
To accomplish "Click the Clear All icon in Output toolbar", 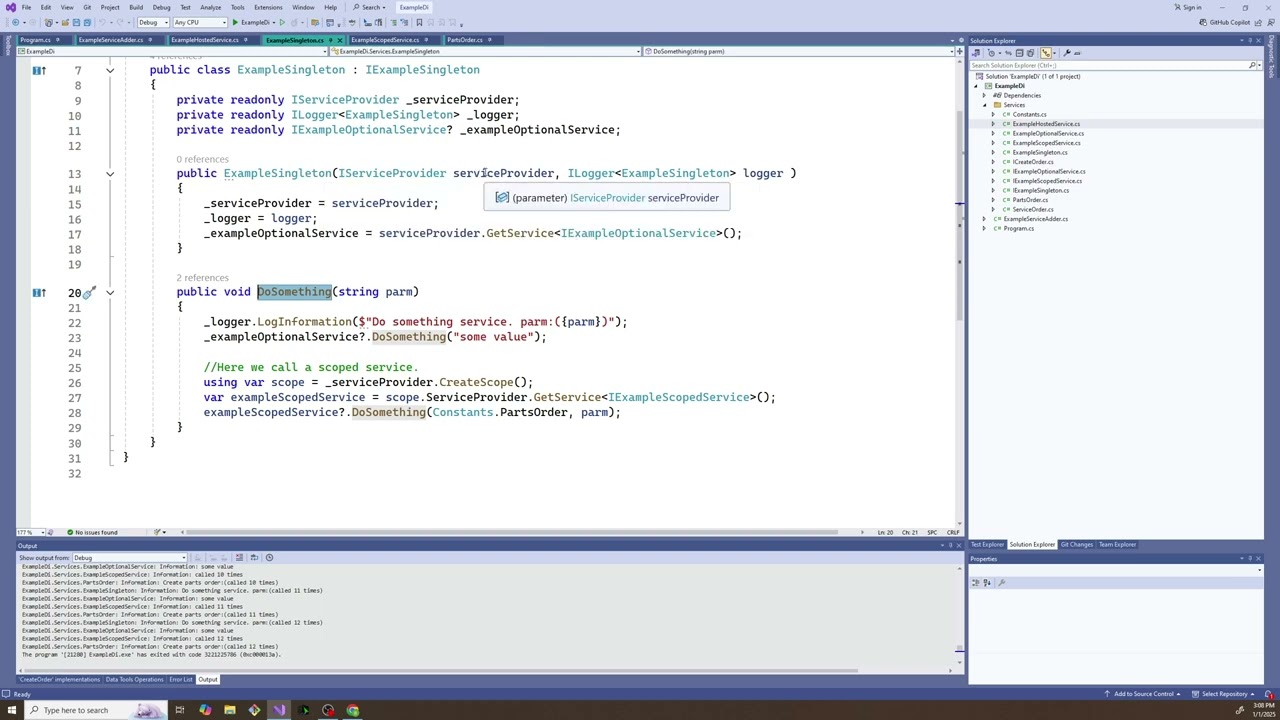I will (x=239, y=557).
